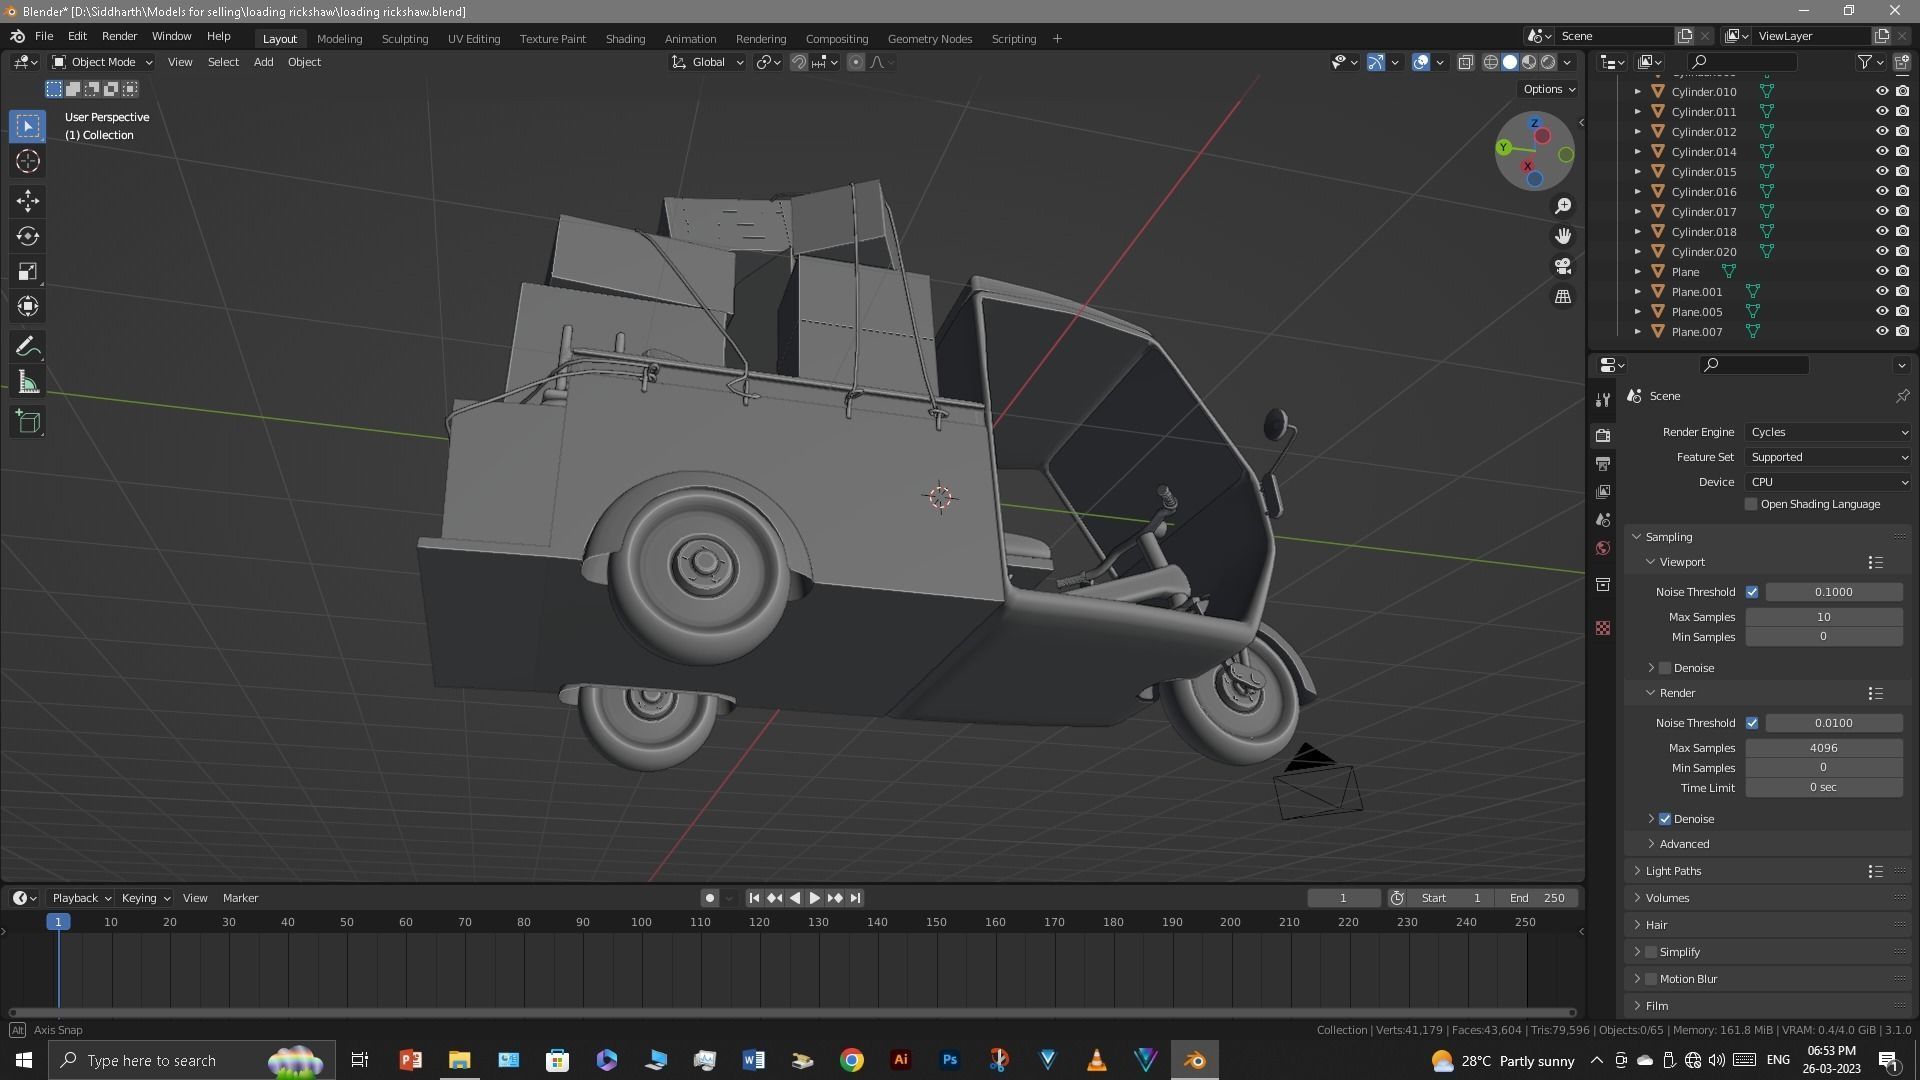
Task: Open the Render properties tab
Action: (1603, 436)
